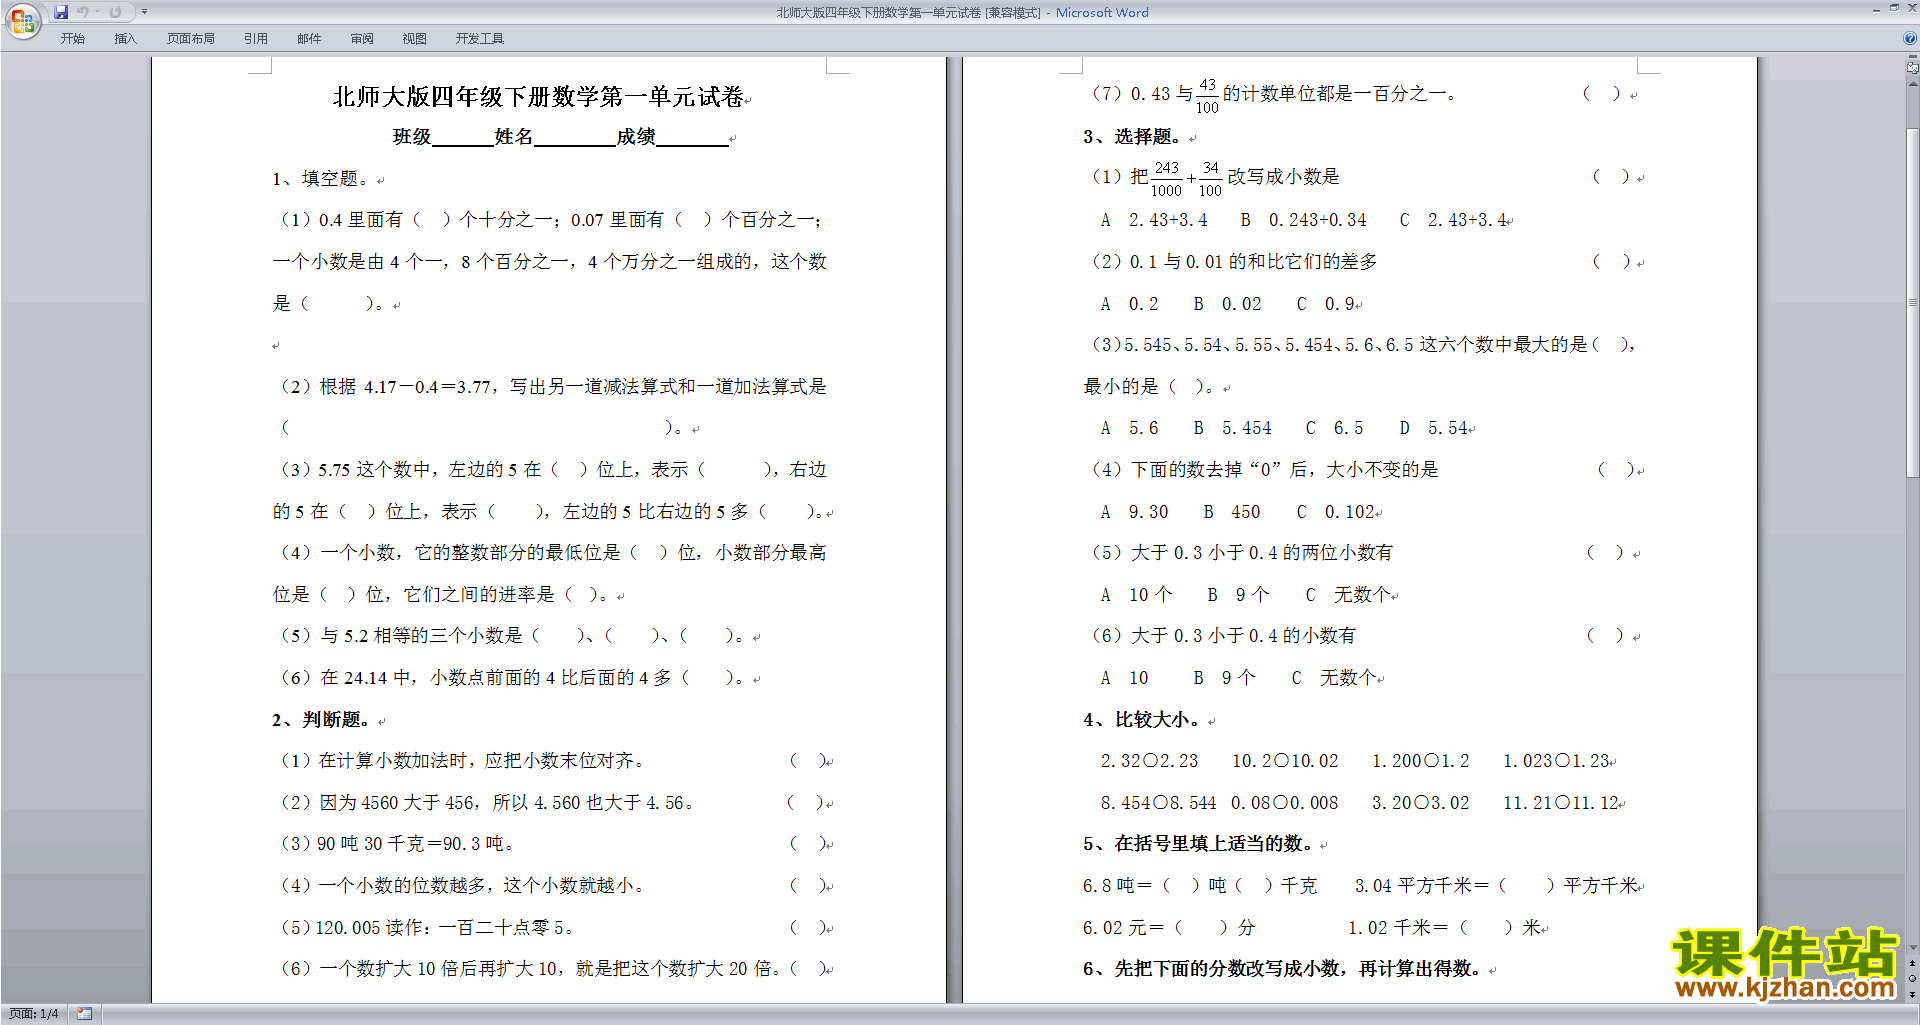Screen dimensions: 1920x1025
Task: Jump to the previous page with double-up arrows
Action: coord(1913,963)
